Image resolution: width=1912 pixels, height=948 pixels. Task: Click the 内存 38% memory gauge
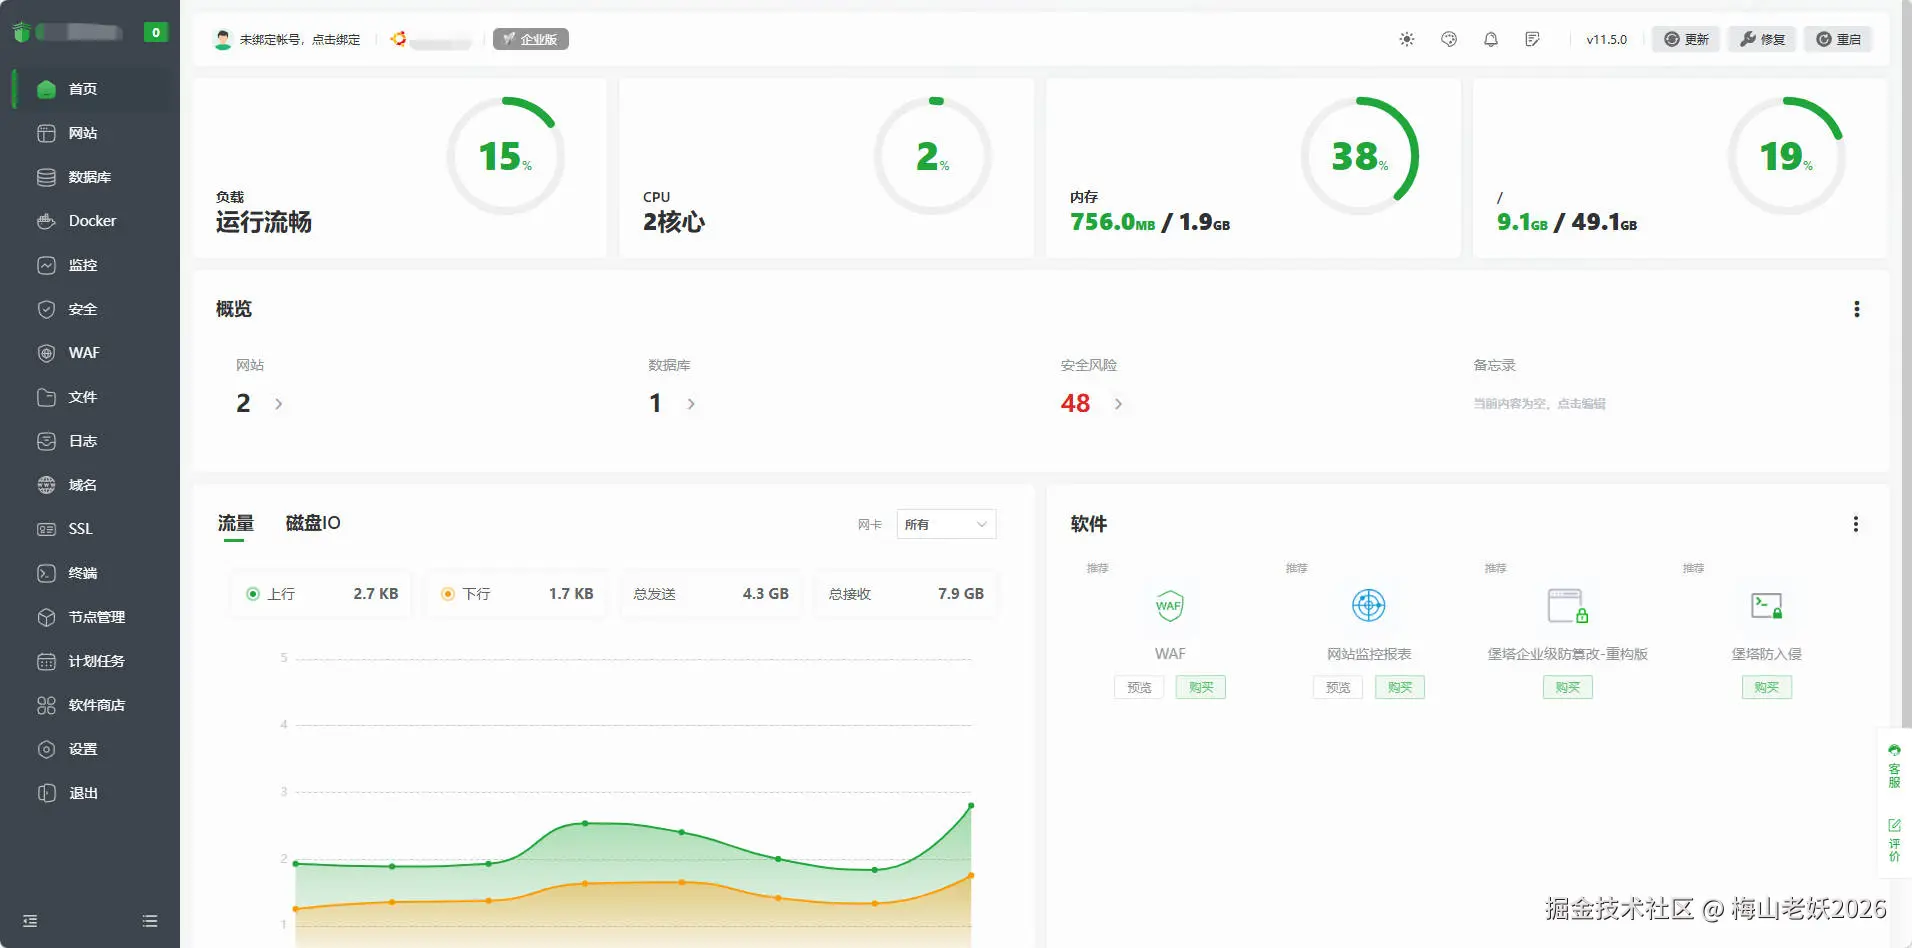point(1360,156)
